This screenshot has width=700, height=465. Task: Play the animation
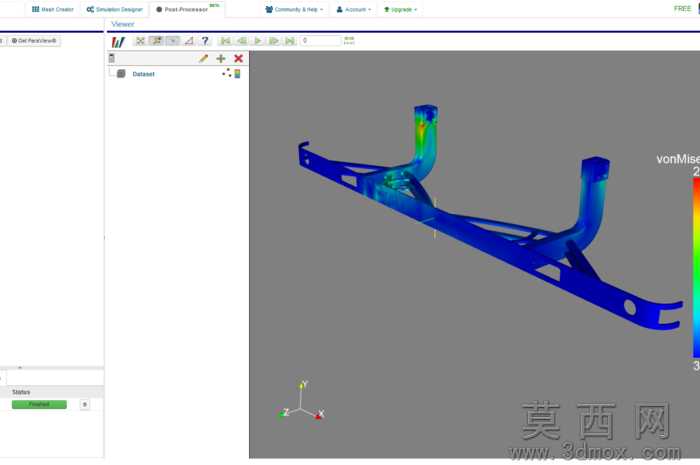pos(258,41)
